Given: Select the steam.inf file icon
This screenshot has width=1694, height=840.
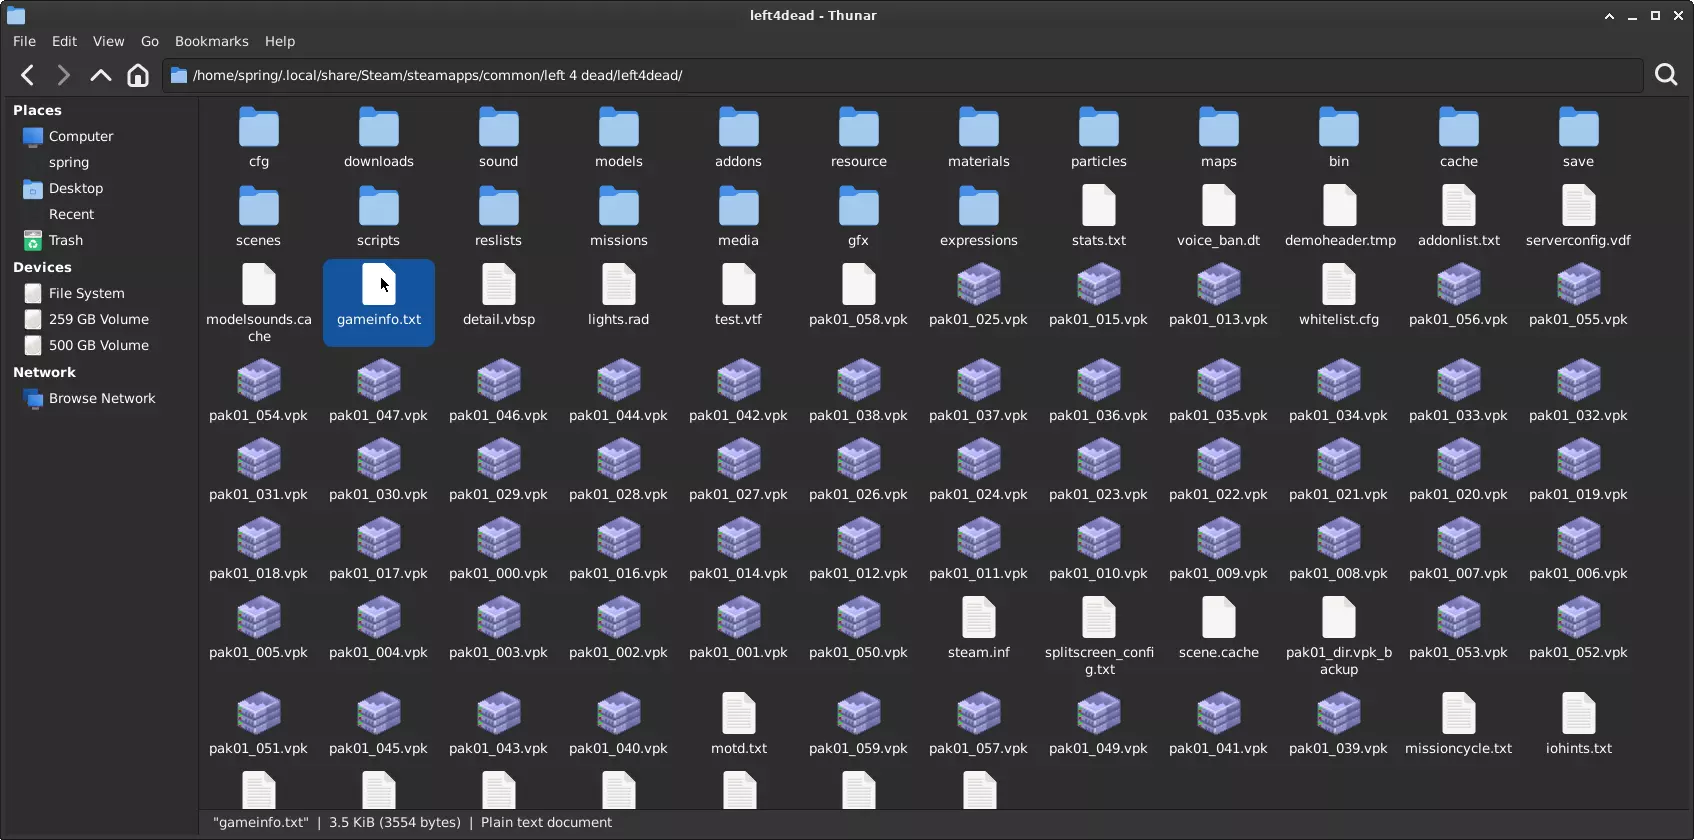Looking at the screenshot, I should (979, 618).
